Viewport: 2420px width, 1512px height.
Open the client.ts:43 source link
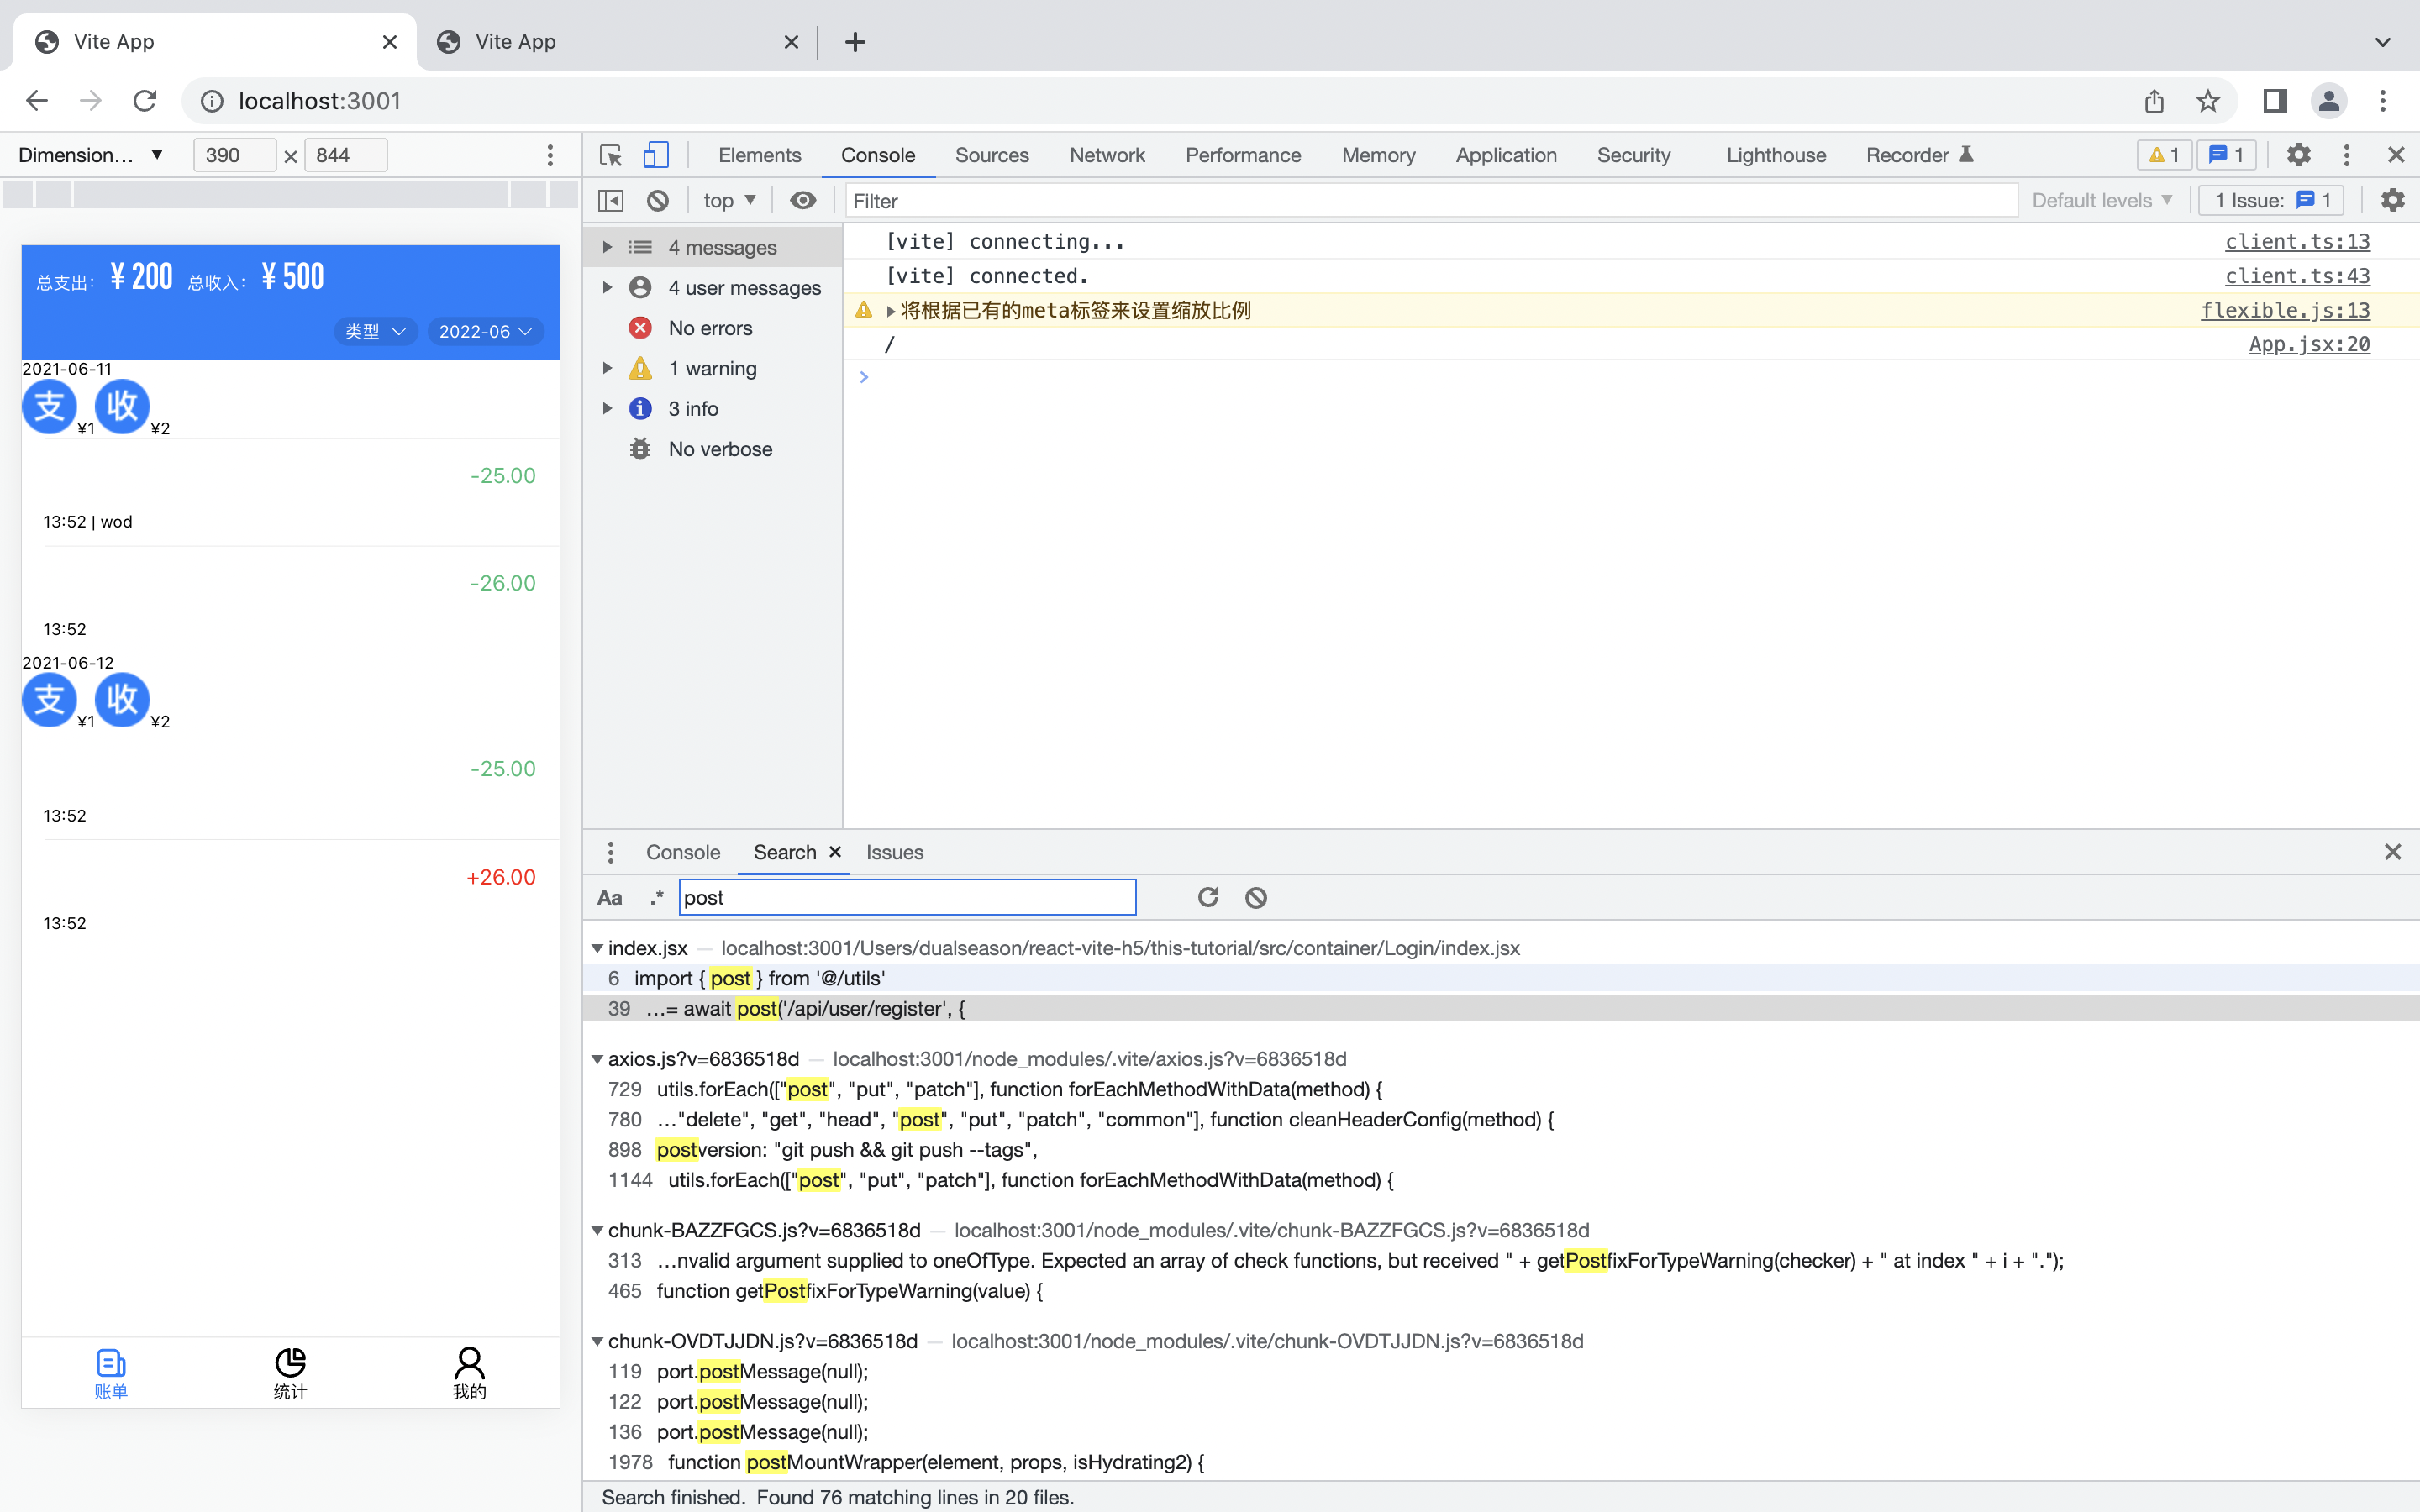point(2297,276)
